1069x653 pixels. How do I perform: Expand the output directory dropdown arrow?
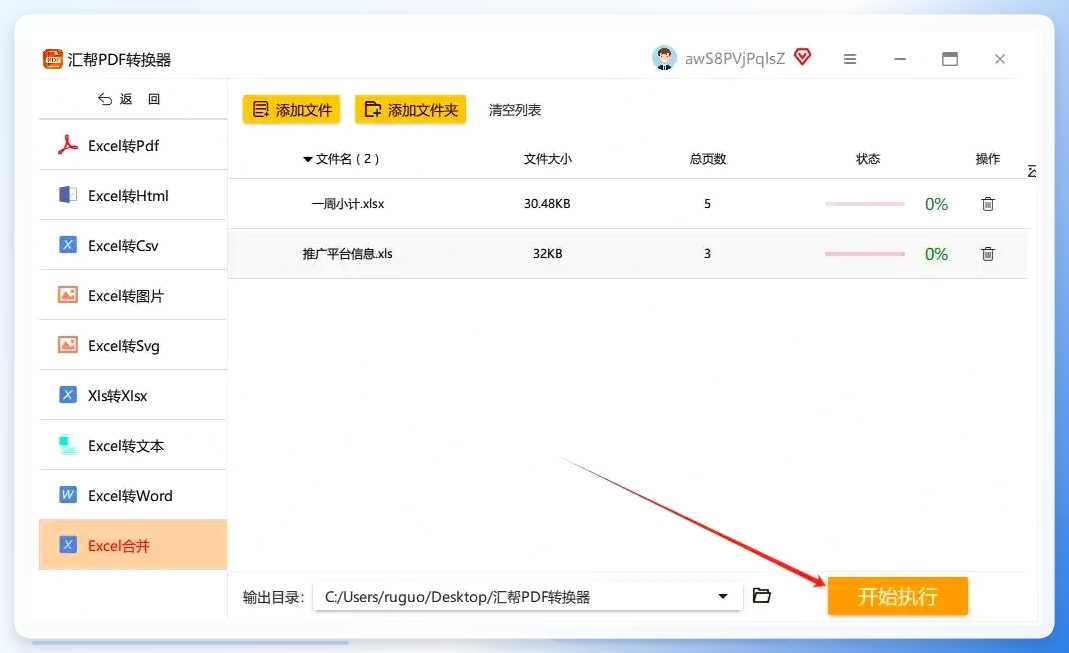click(723, 596)
